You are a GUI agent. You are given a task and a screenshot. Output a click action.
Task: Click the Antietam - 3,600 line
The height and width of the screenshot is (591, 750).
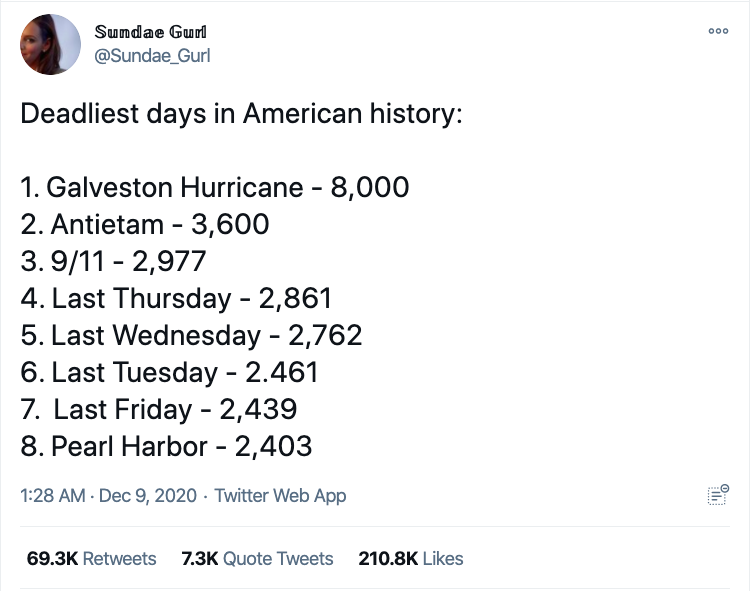[x=145, y=224]
